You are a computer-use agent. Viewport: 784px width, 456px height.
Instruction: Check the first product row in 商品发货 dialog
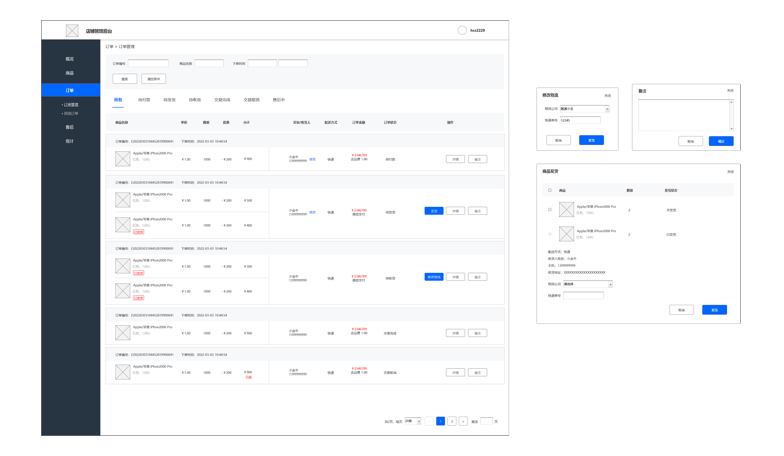[x=549, y=209]
